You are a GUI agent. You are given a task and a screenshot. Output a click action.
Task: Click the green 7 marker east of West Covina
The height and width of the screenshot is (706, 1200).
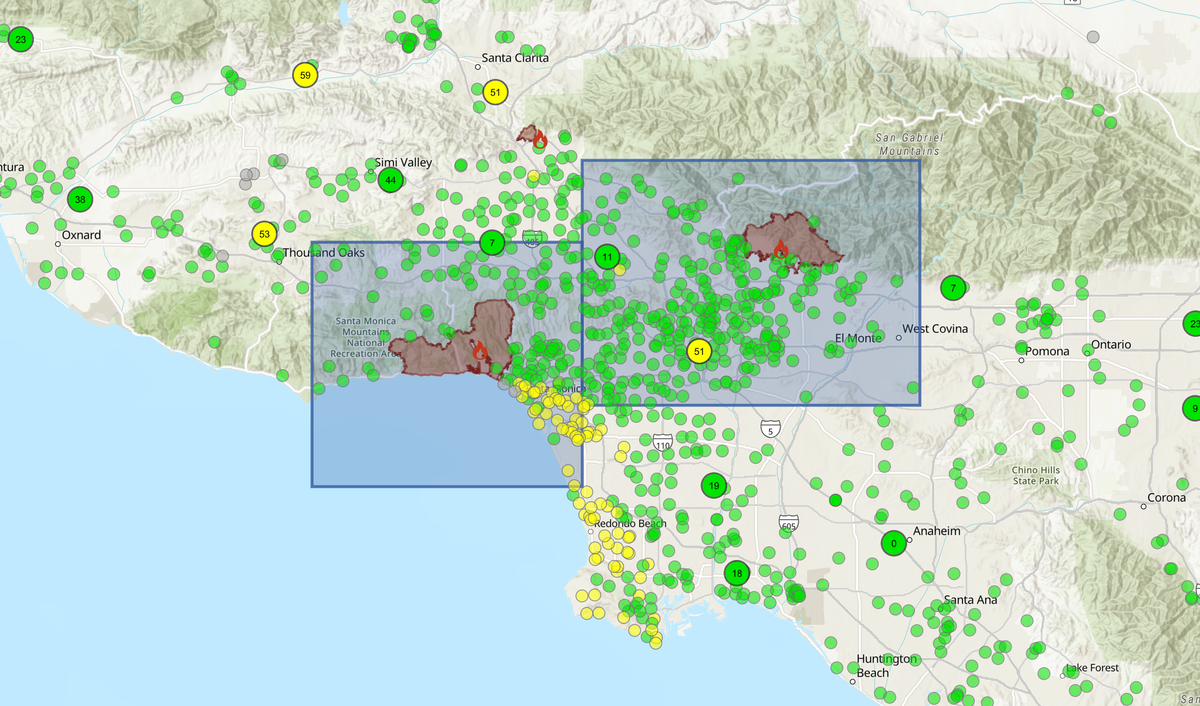pos(953,289)
